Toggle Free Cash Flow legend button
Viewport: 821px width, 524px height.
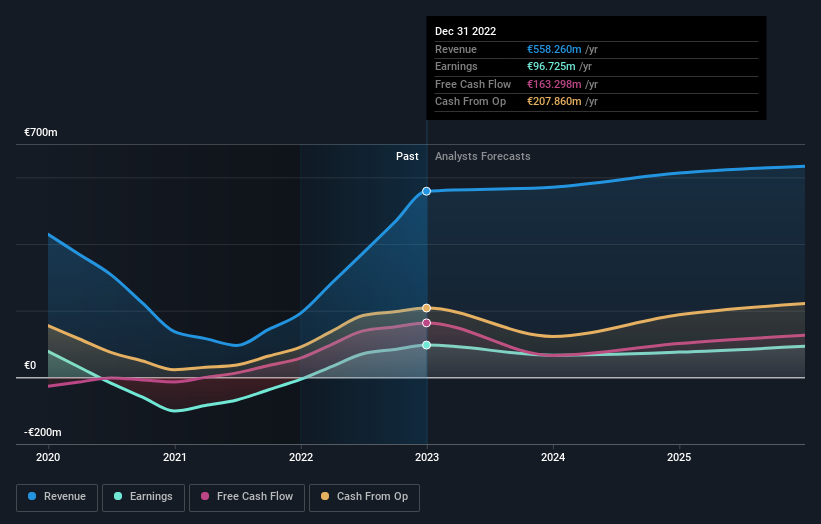pos(247,497)
